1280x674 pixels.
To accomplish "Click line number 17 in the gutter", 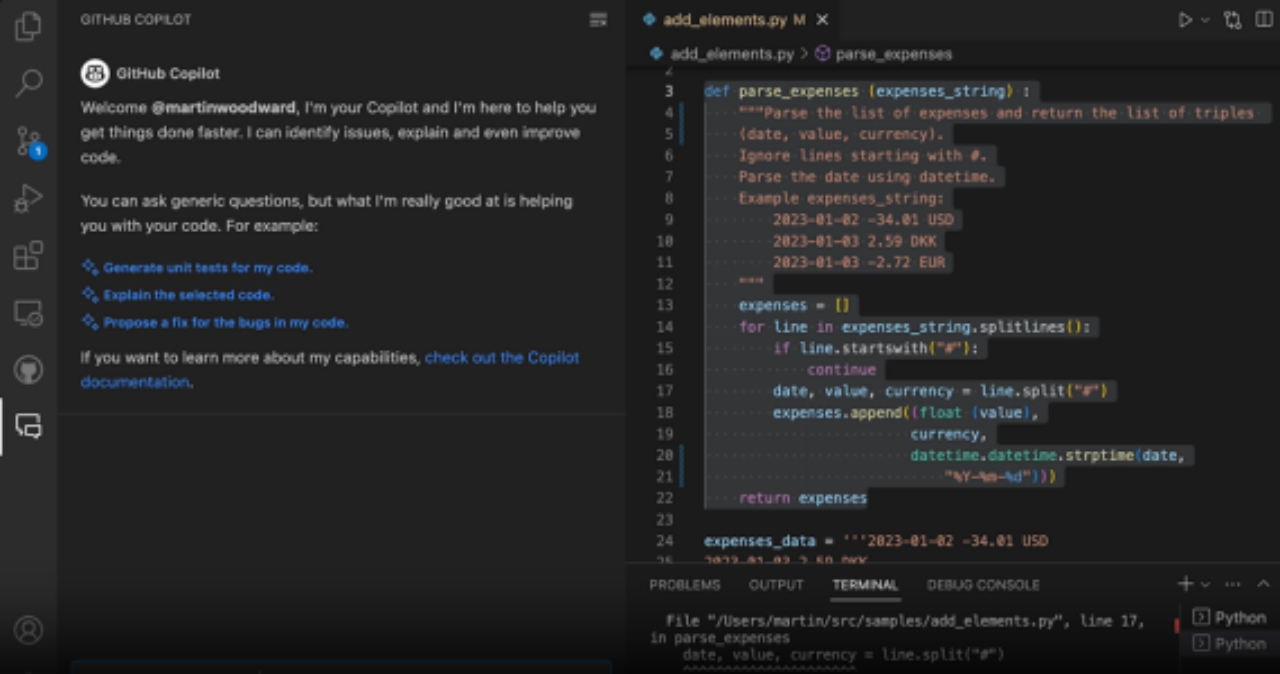I will (x=665, y=391).
